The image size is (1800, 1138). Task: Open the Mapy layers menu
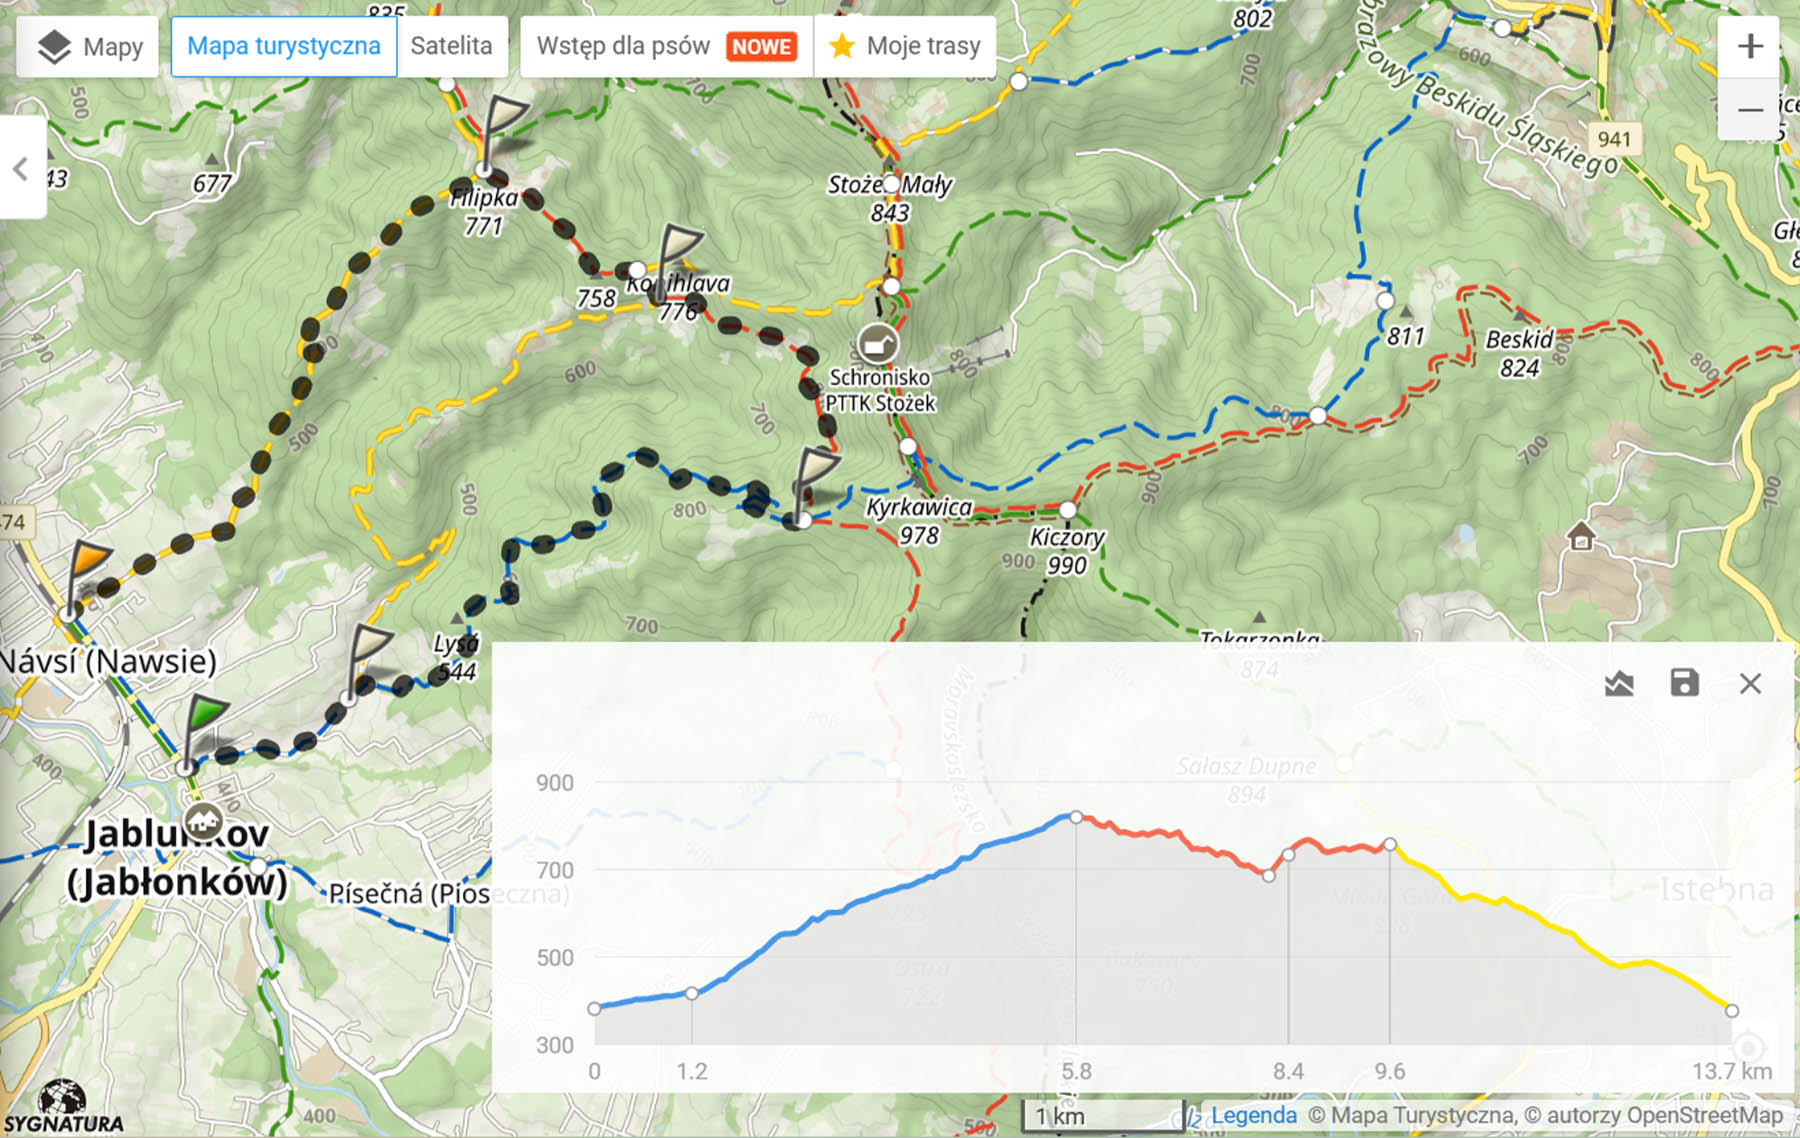point(88,47)
